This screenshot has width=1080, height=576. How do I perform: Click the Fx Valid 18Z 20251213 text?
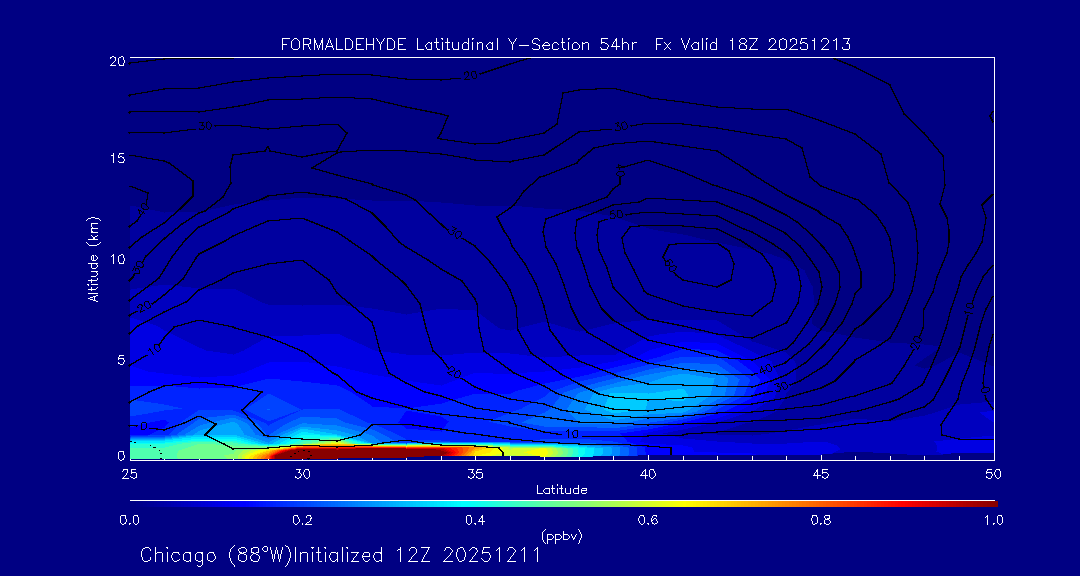pos(752,45)
